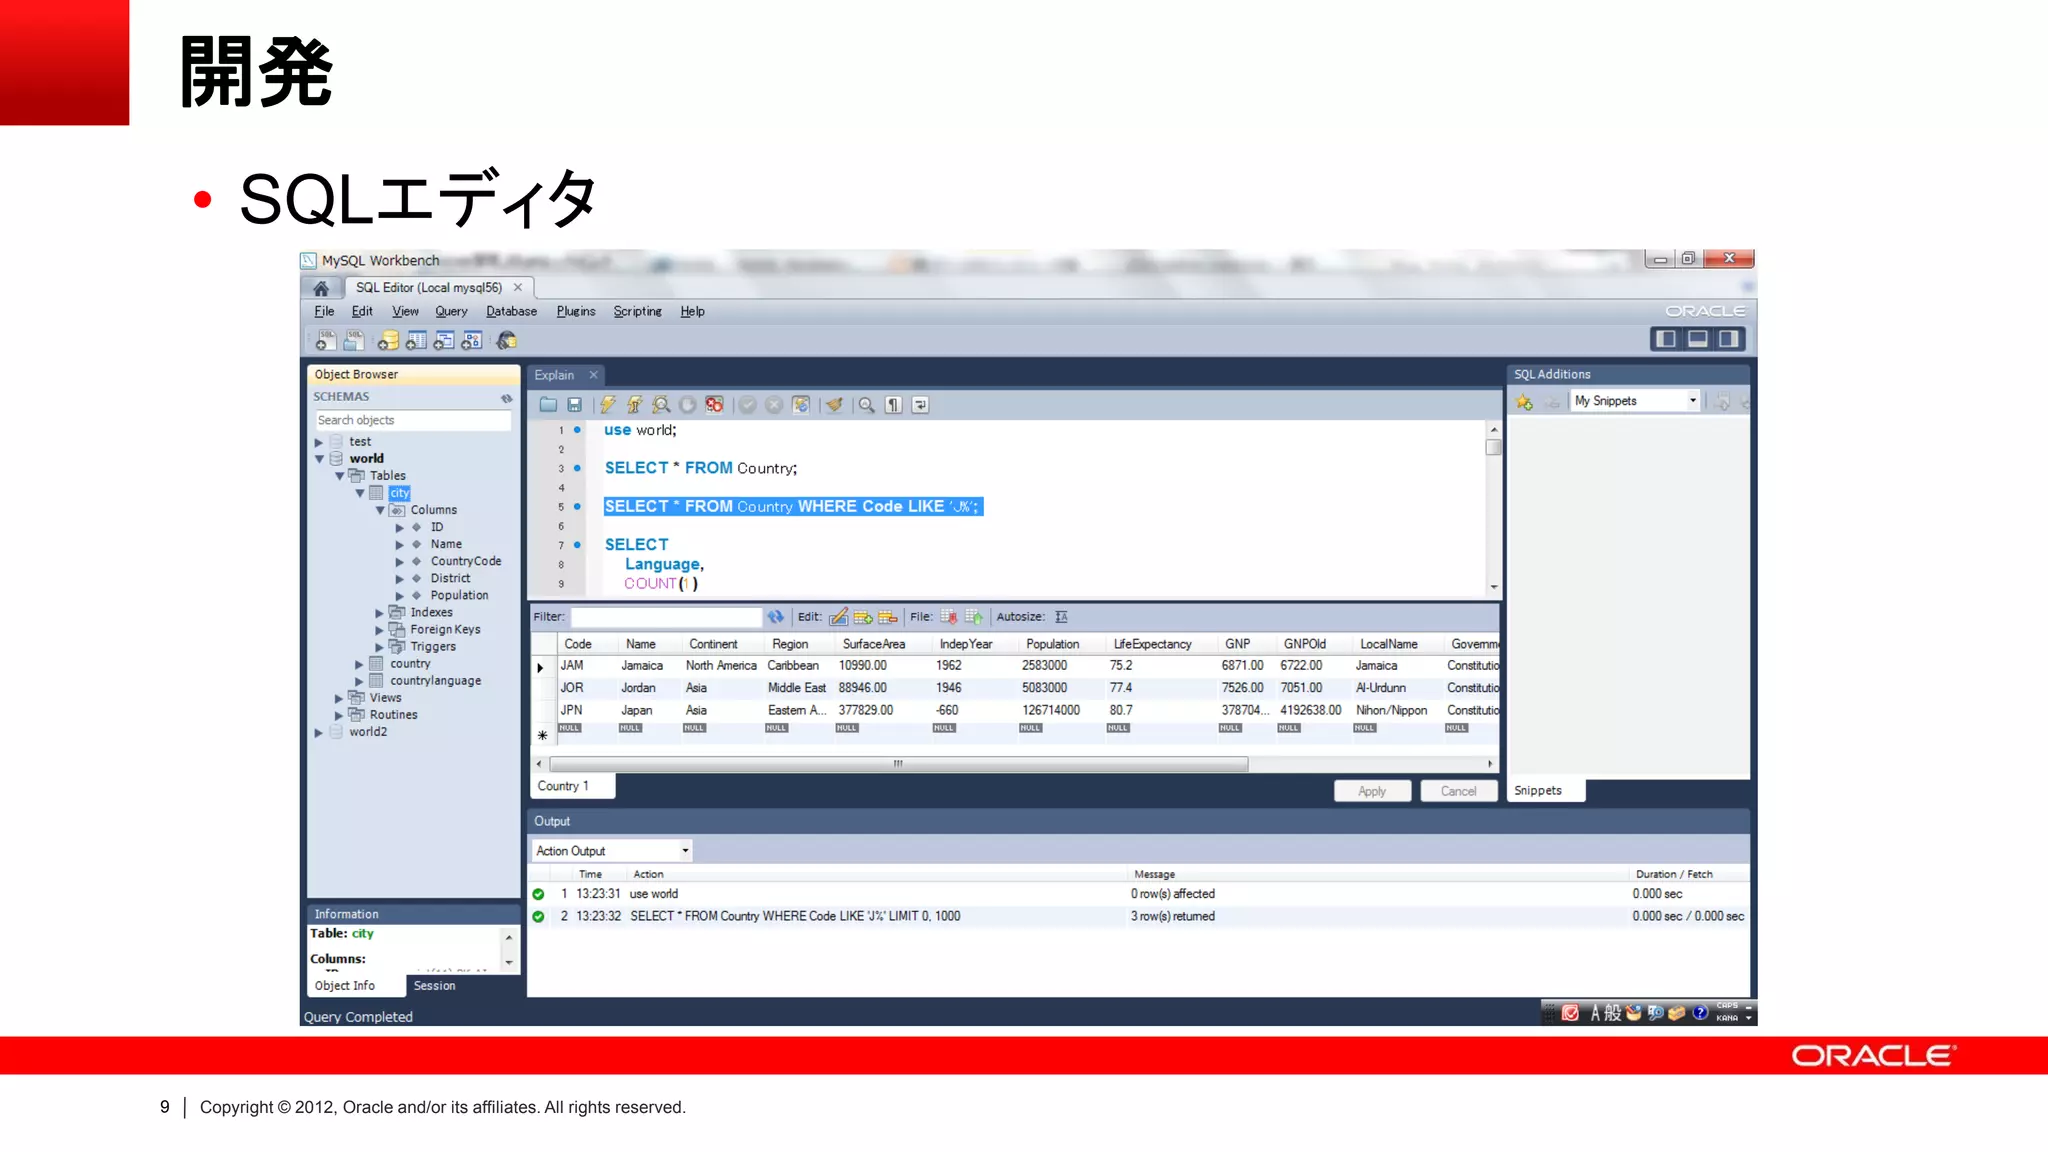Open the My Snippets dropdown
This screenshot has width=2048, height=1152.
pyautogui.click(x=1635, y=401)
